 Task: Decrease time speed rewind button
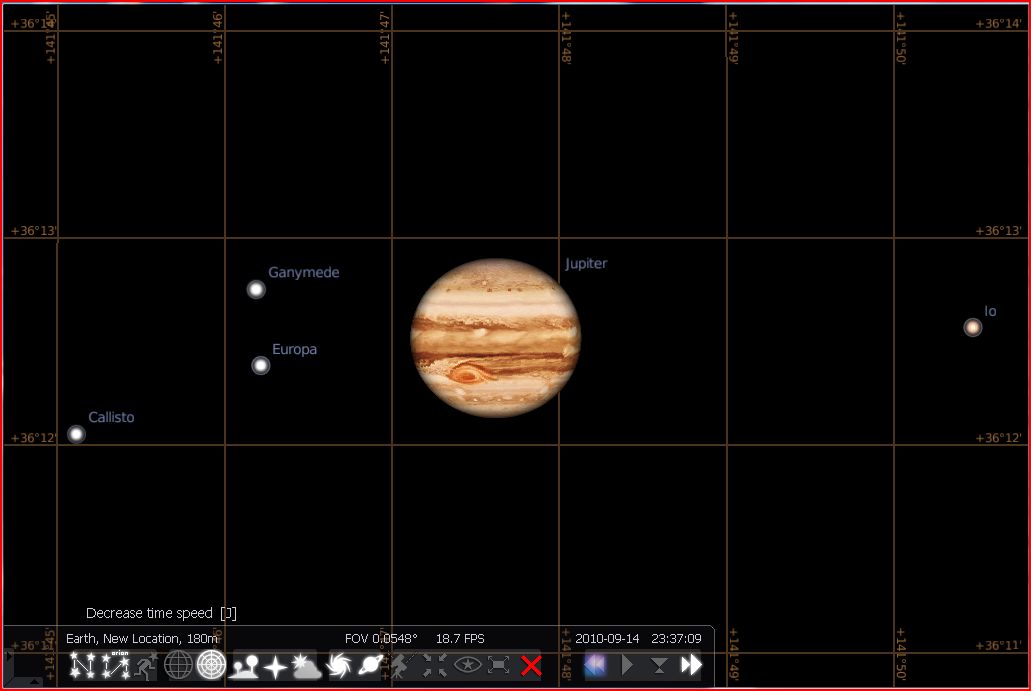595,665
